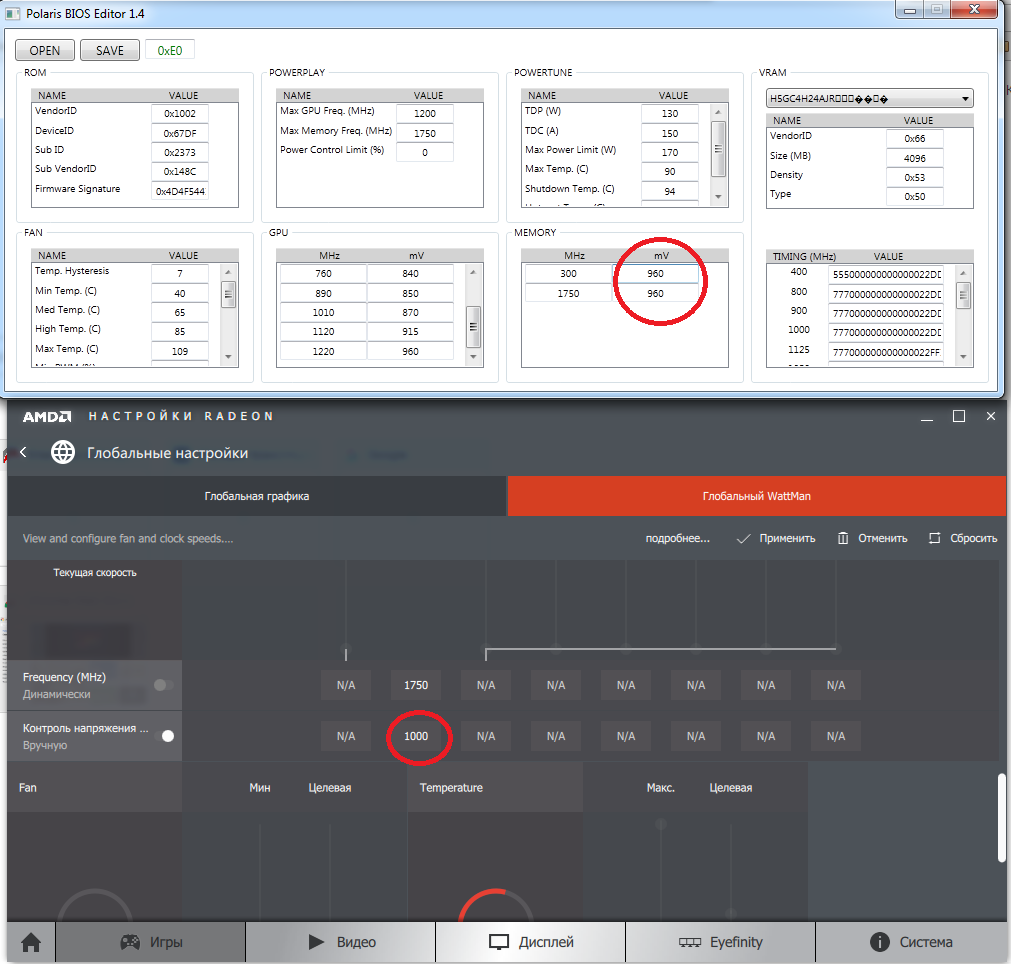Click the first N/A frequency state box

tap(346, 685)
